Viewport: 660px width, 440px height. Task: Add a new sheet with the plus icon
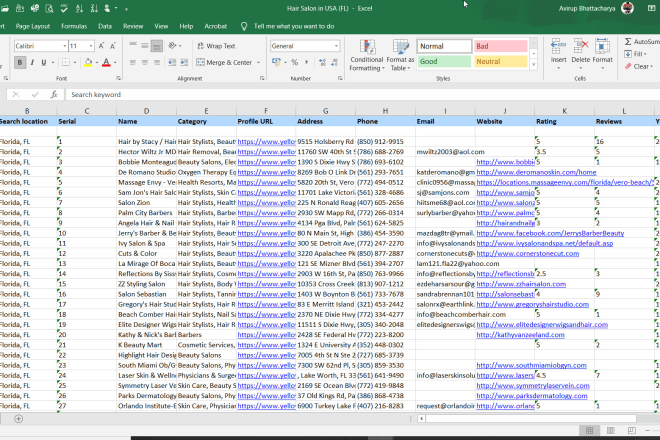[x=18, y=419]
